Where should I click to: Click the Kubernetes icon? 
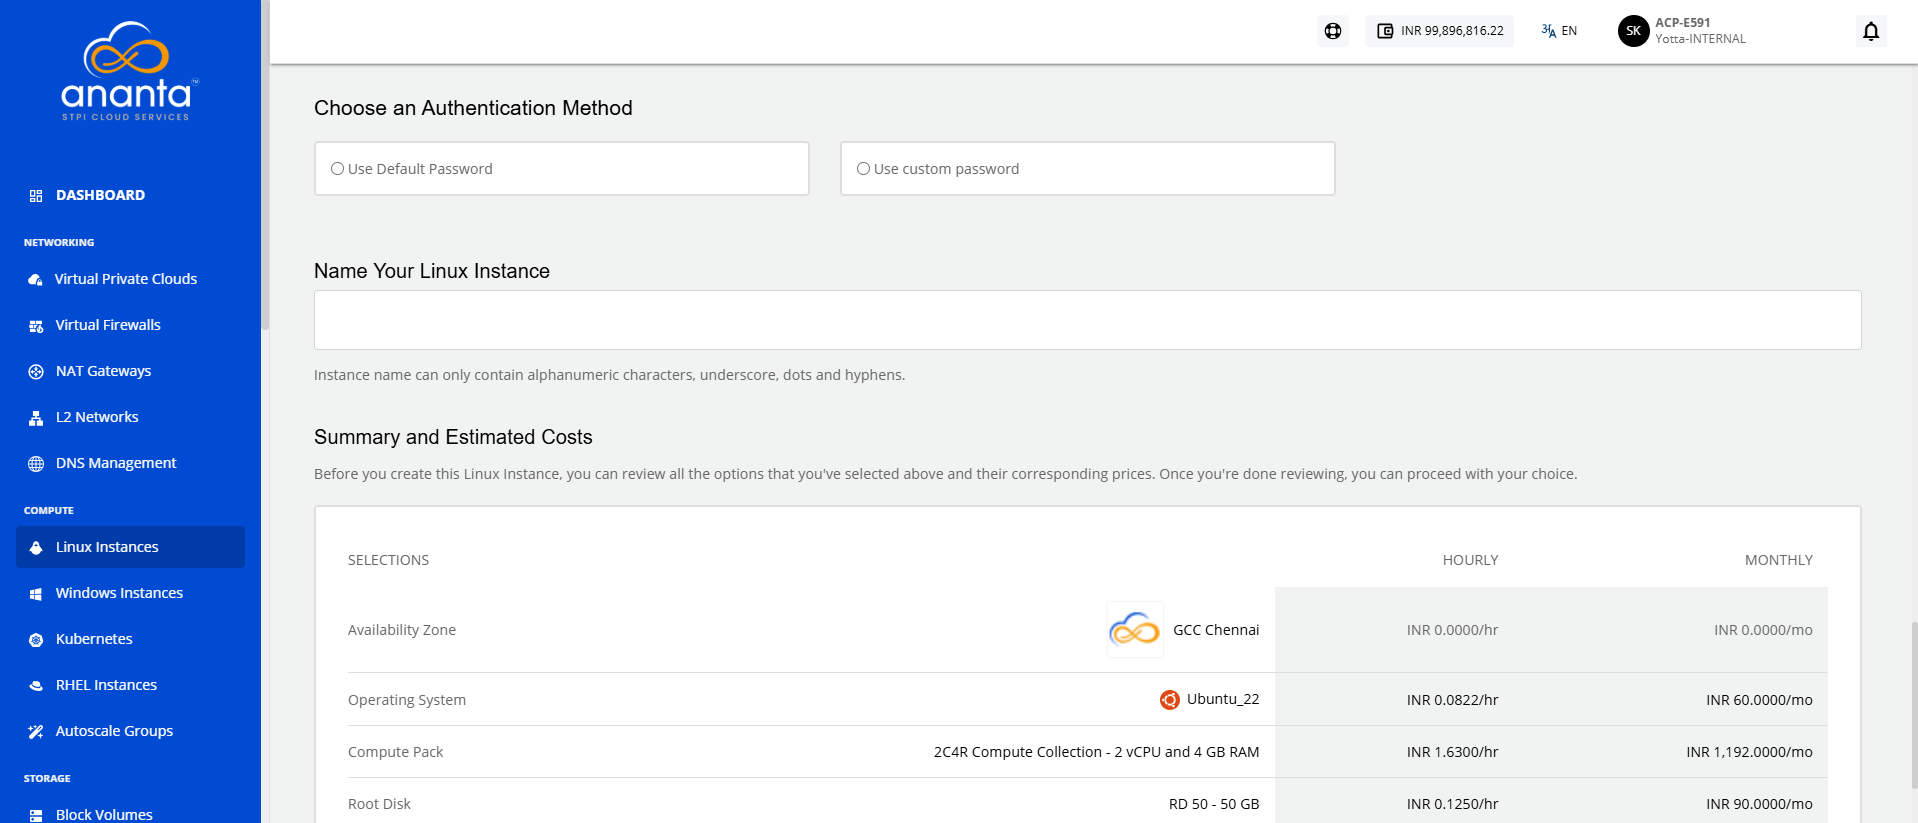coord(36,640)
